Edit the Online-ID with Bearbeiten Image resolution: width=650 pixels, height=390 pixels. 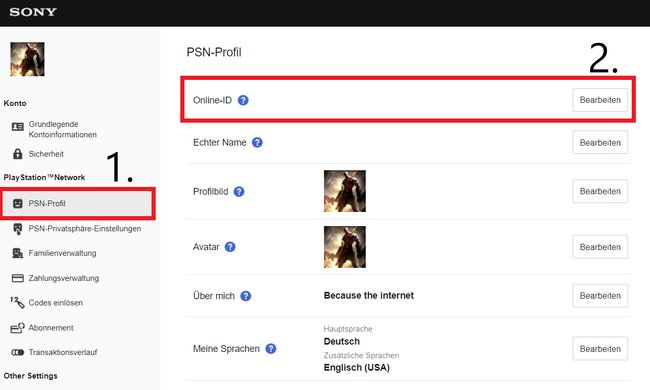tap(600, 100)
